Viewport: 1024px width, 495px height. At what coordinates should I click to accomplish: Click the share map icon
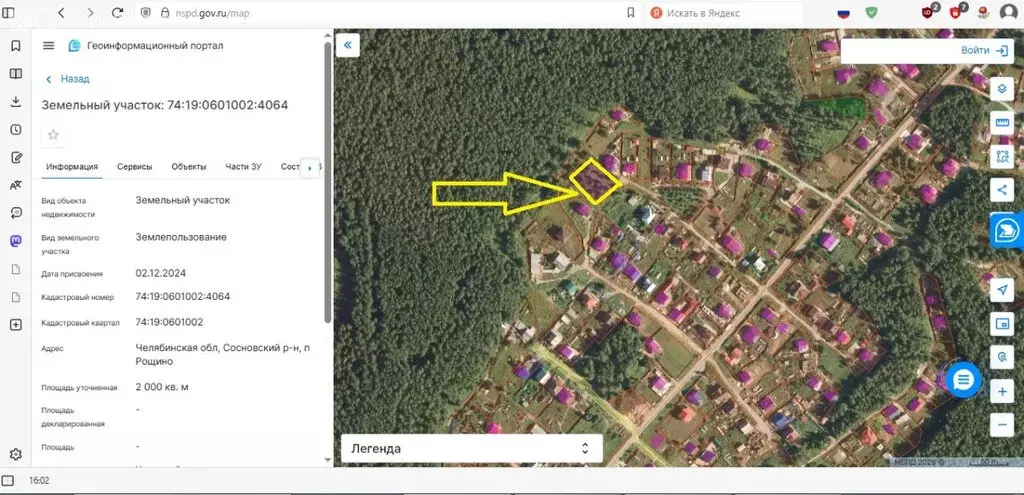tap(1002, 190)
